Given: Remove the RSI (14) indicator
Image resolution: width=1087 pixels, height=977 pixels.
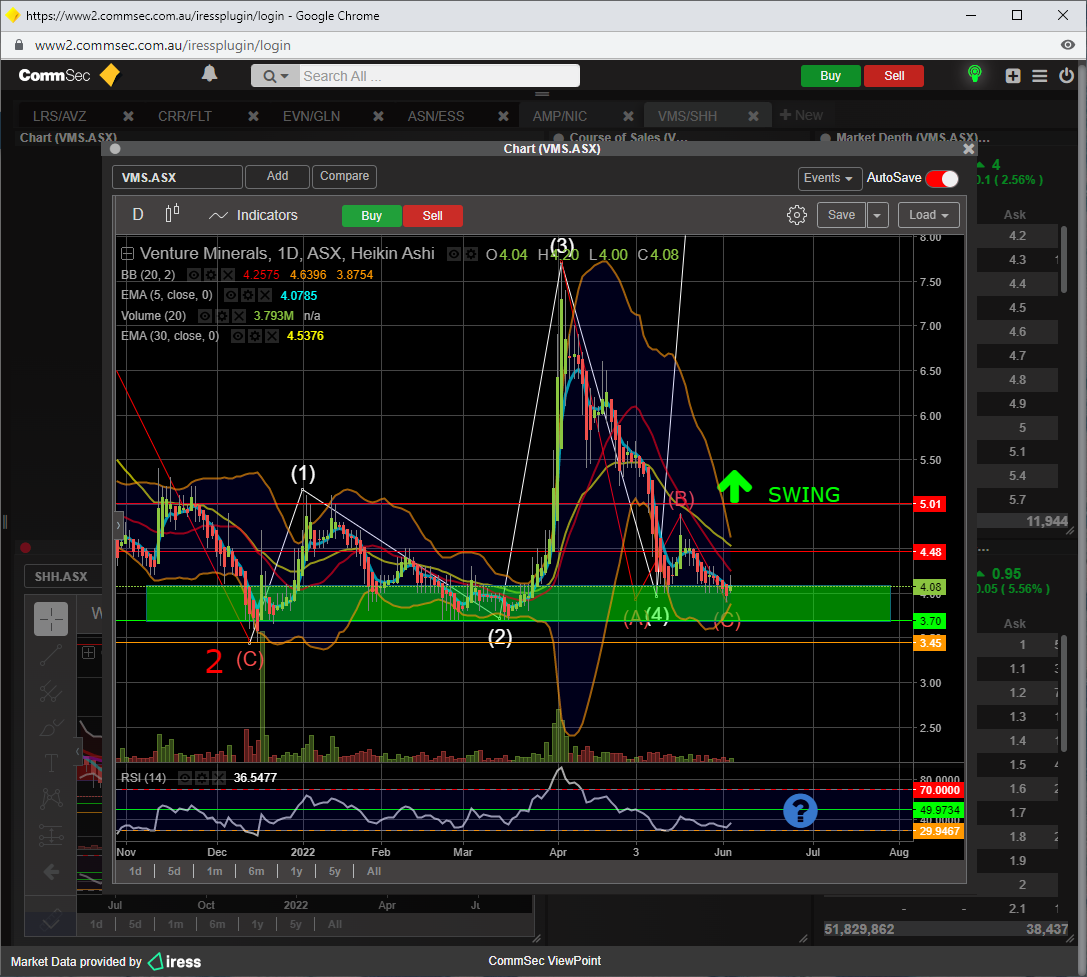Looking at the screenshot, I should [x=218, y=778].
